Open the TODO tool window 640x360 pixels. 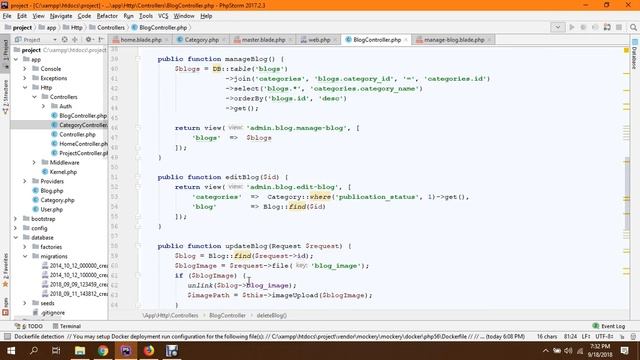coord(29,326)
